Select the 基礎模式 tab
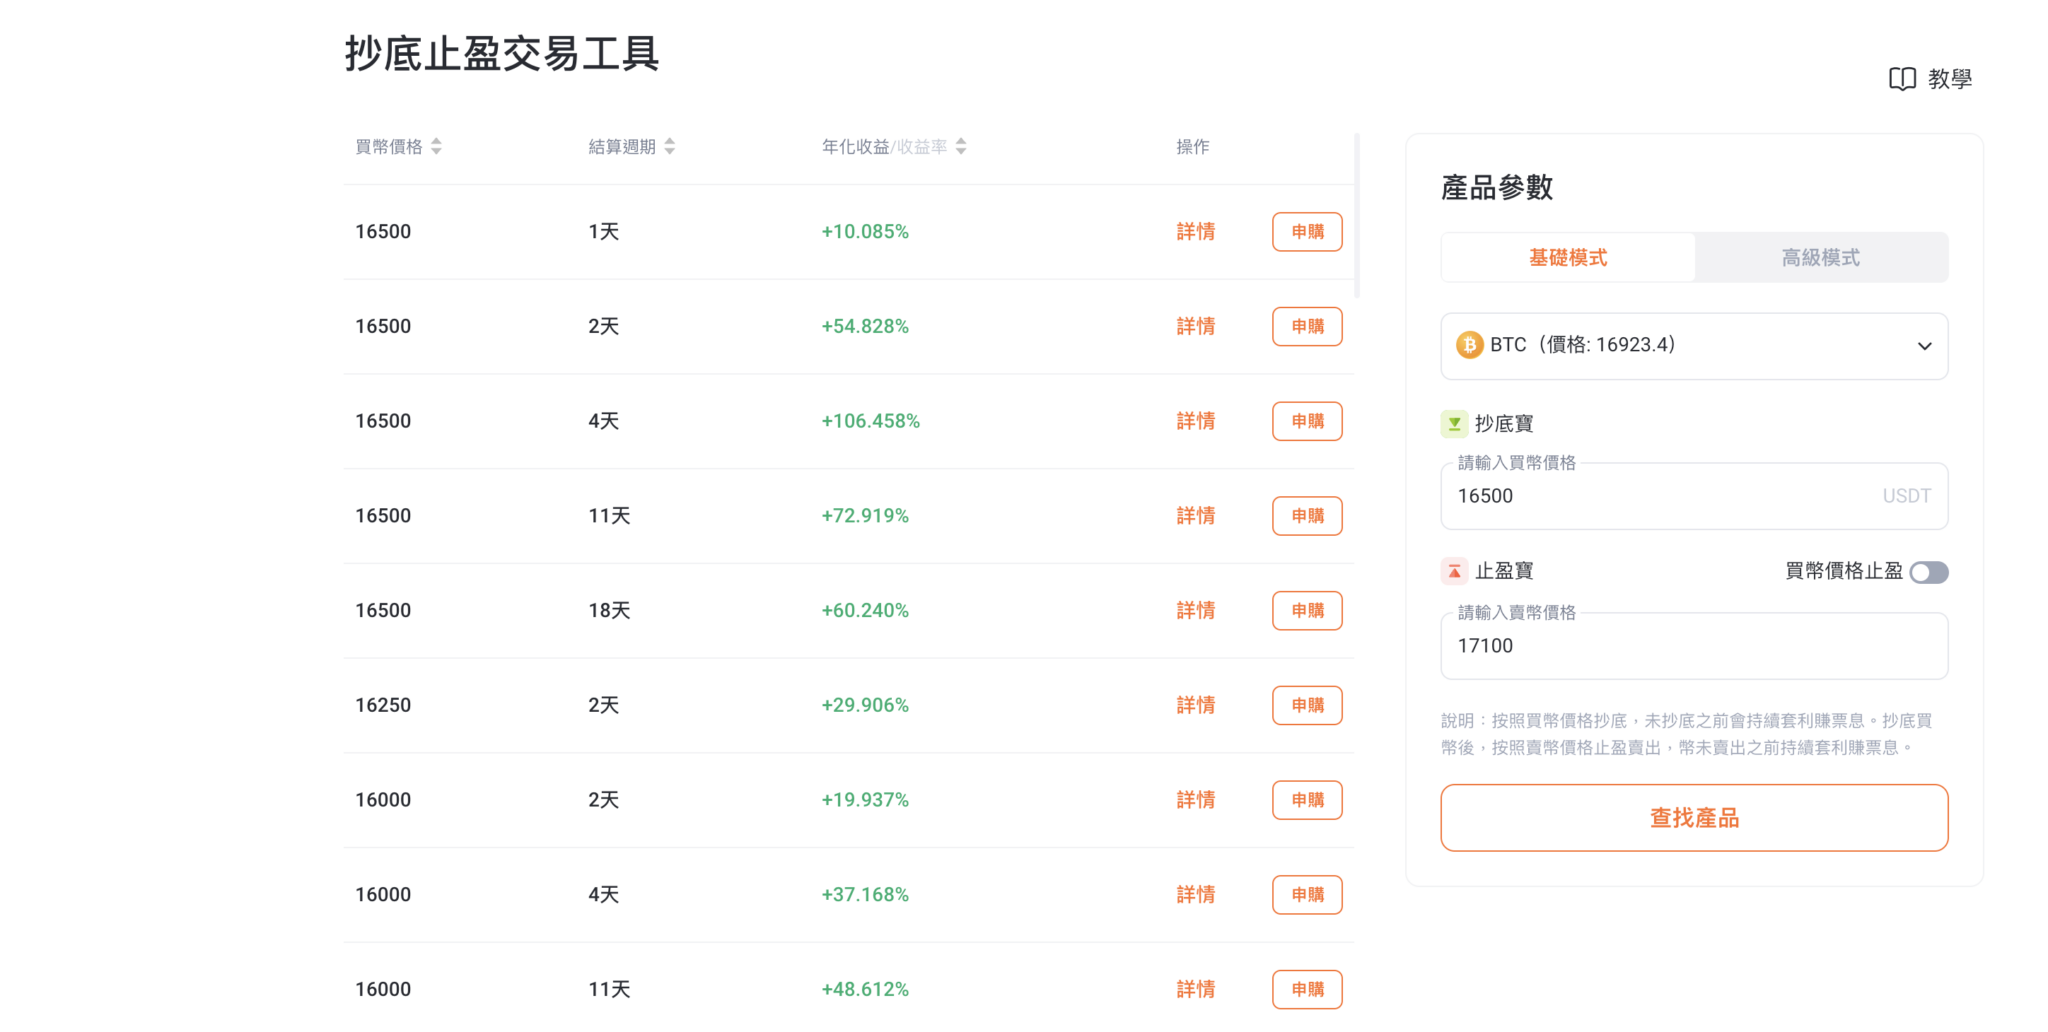Viewport: 2048px width, 1032px height. click(1567, 257)
